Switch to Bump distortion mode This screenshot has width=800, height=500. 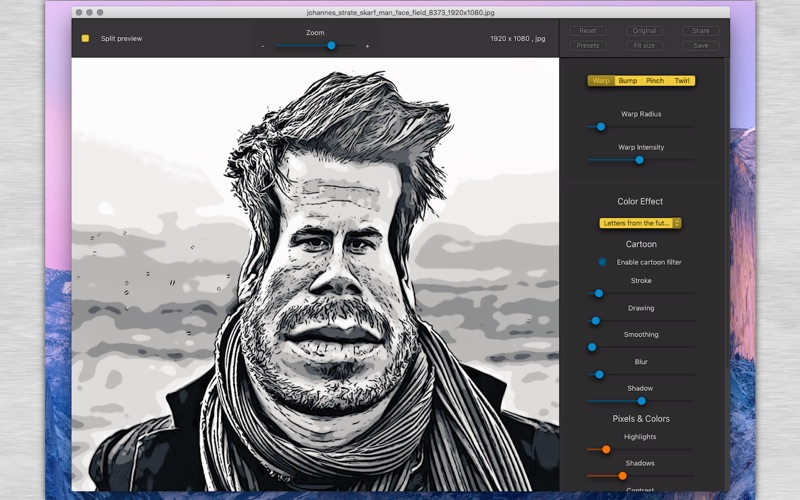pos(627,81)
